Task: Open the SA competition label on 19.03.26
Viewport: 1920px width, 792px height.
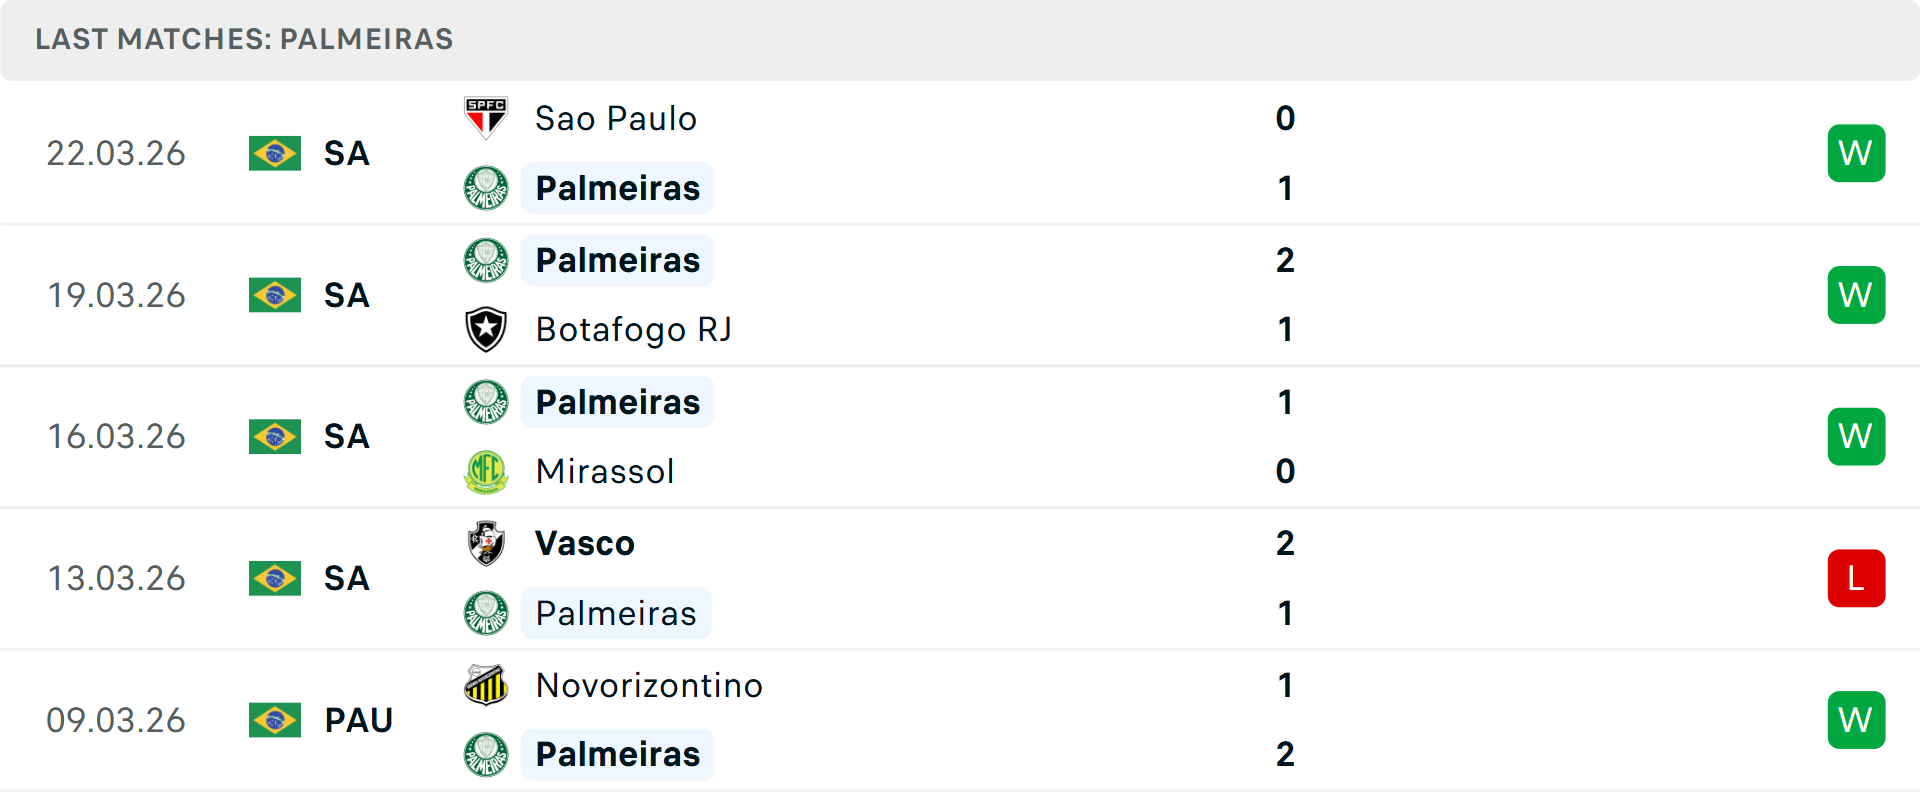Action: coord(346,295)
